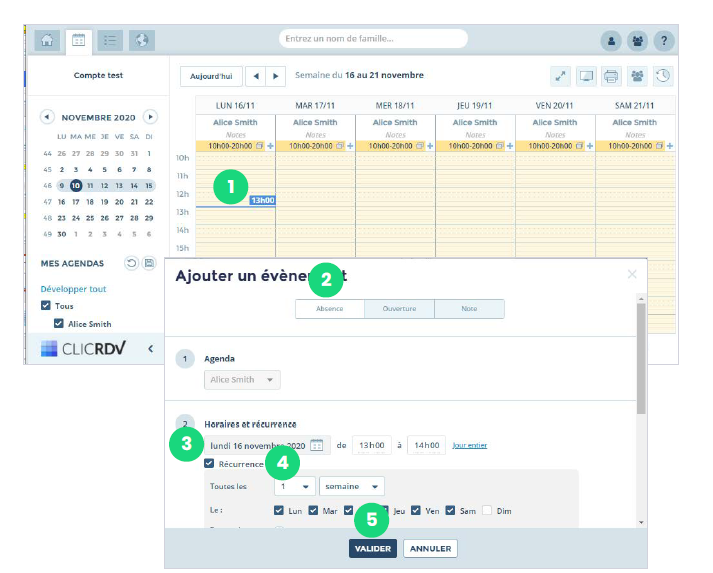Image resolution: width=713 pixels, height=573 pixels.
Task: Open date picker calendar icon in dialog
Action: (x=317, y=445)
